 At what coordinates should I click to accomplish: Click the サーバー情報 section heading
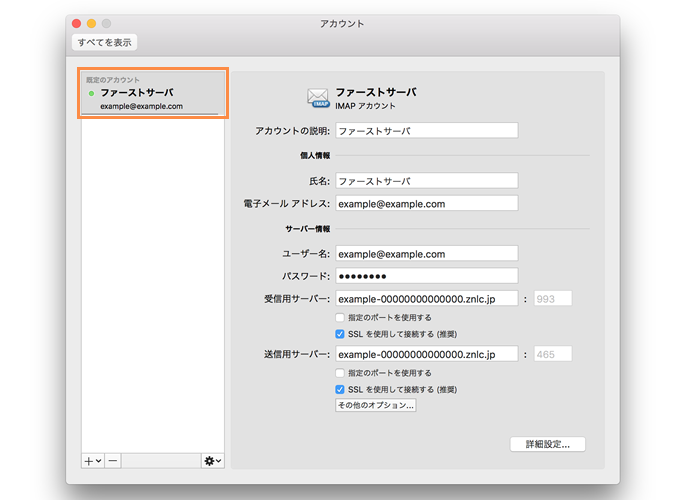point(308,229)
